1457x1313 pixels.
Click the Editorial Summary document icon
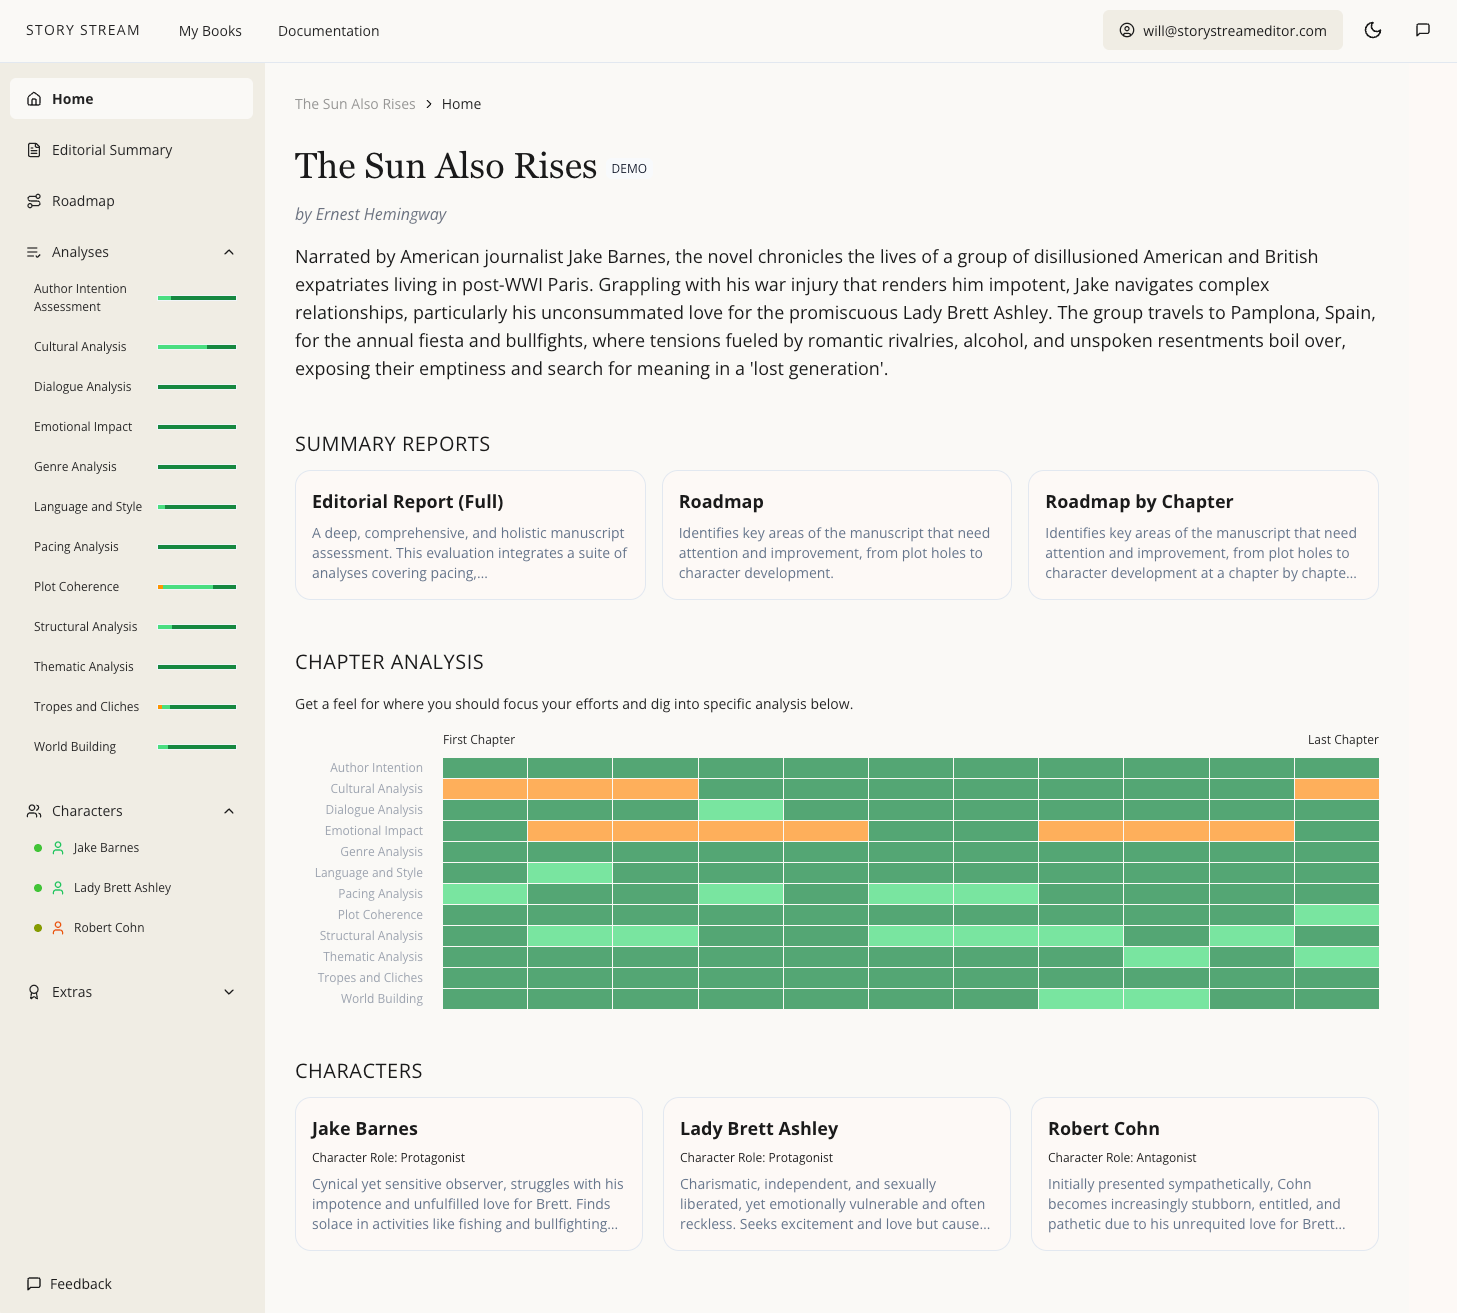34,150
